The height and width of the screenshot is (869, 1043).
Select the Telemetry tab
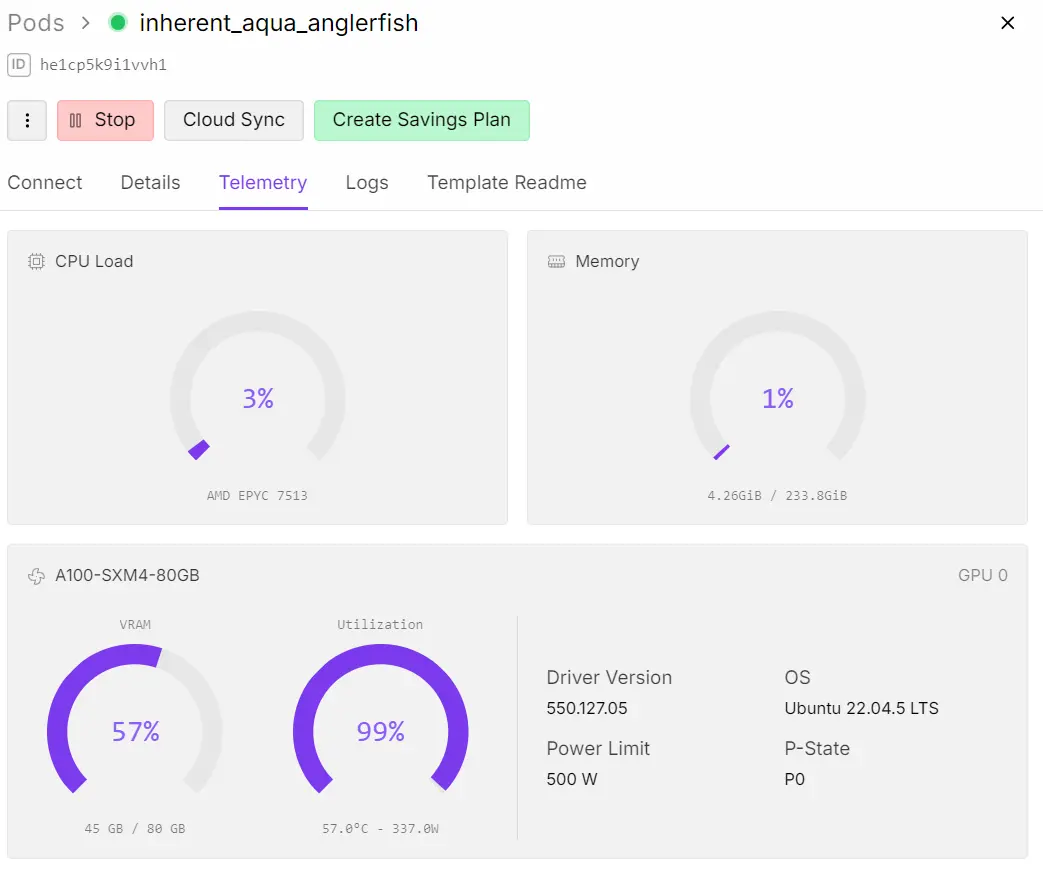pyautogui.click(x=263, y=183)
